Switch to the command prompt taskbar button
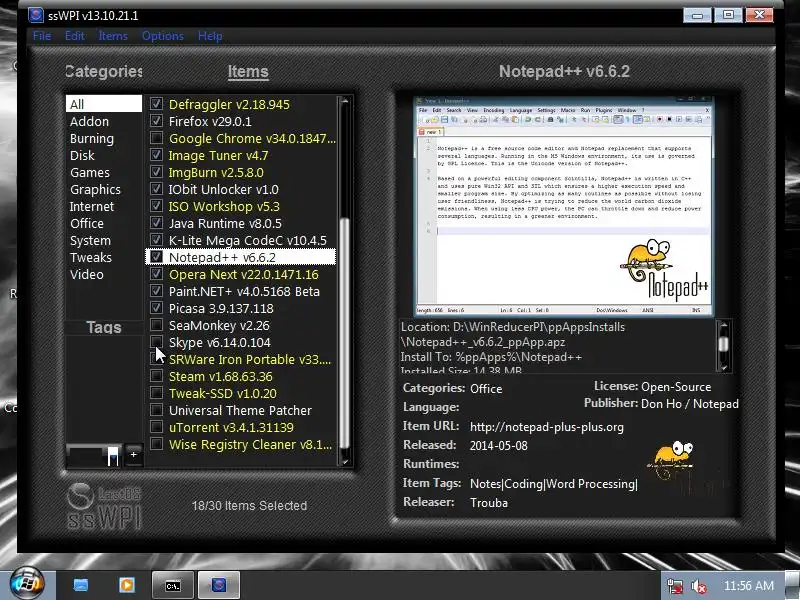800x600 pixels. pyautogui.click(x=173, y=585)
